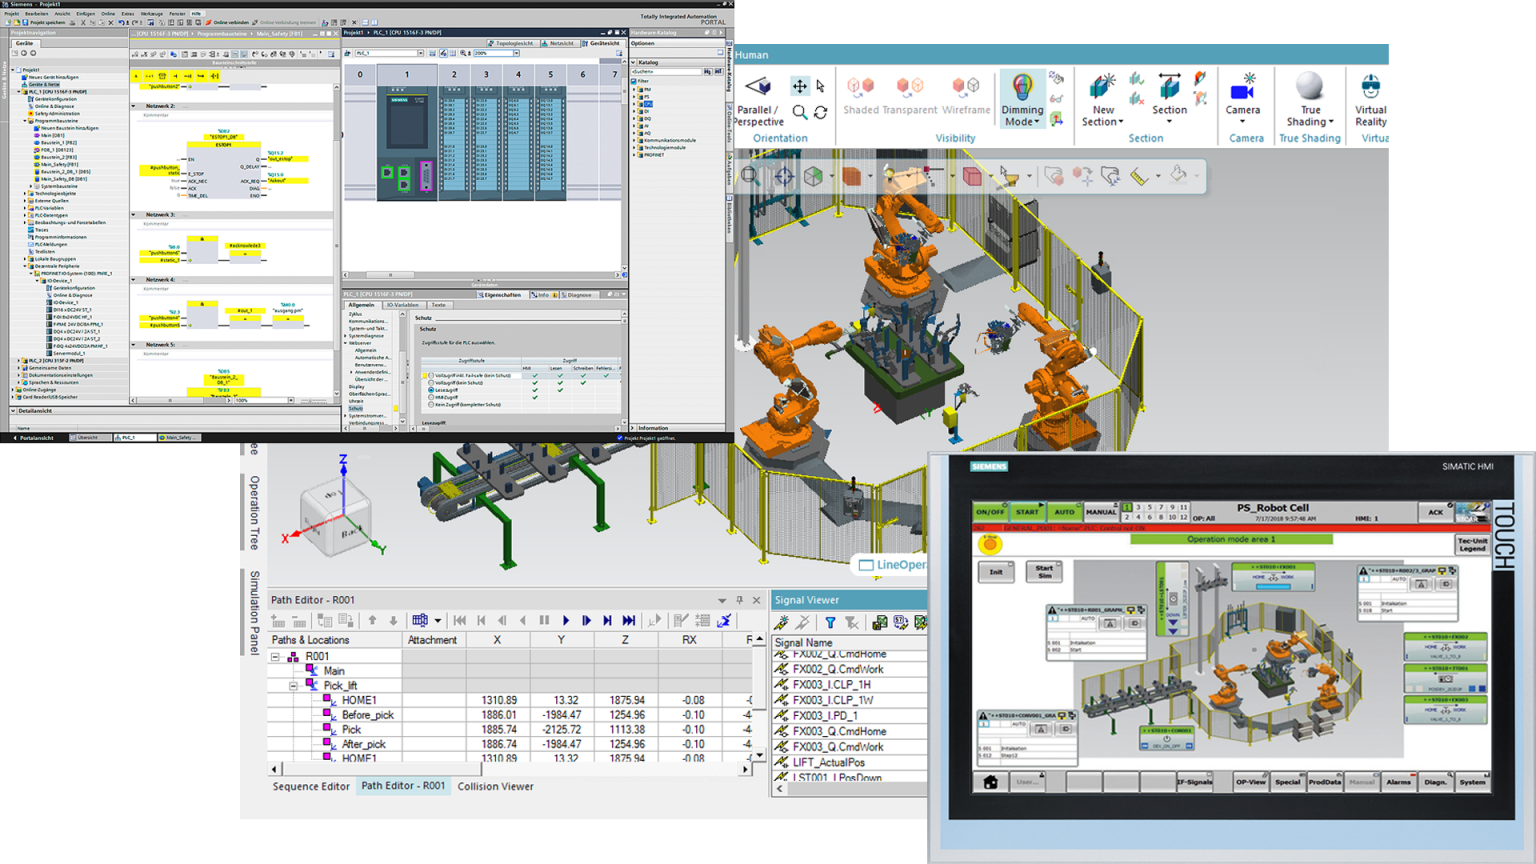
Task: Click the Parallel/Perspective orientation icon
Action: click(758, 87)
